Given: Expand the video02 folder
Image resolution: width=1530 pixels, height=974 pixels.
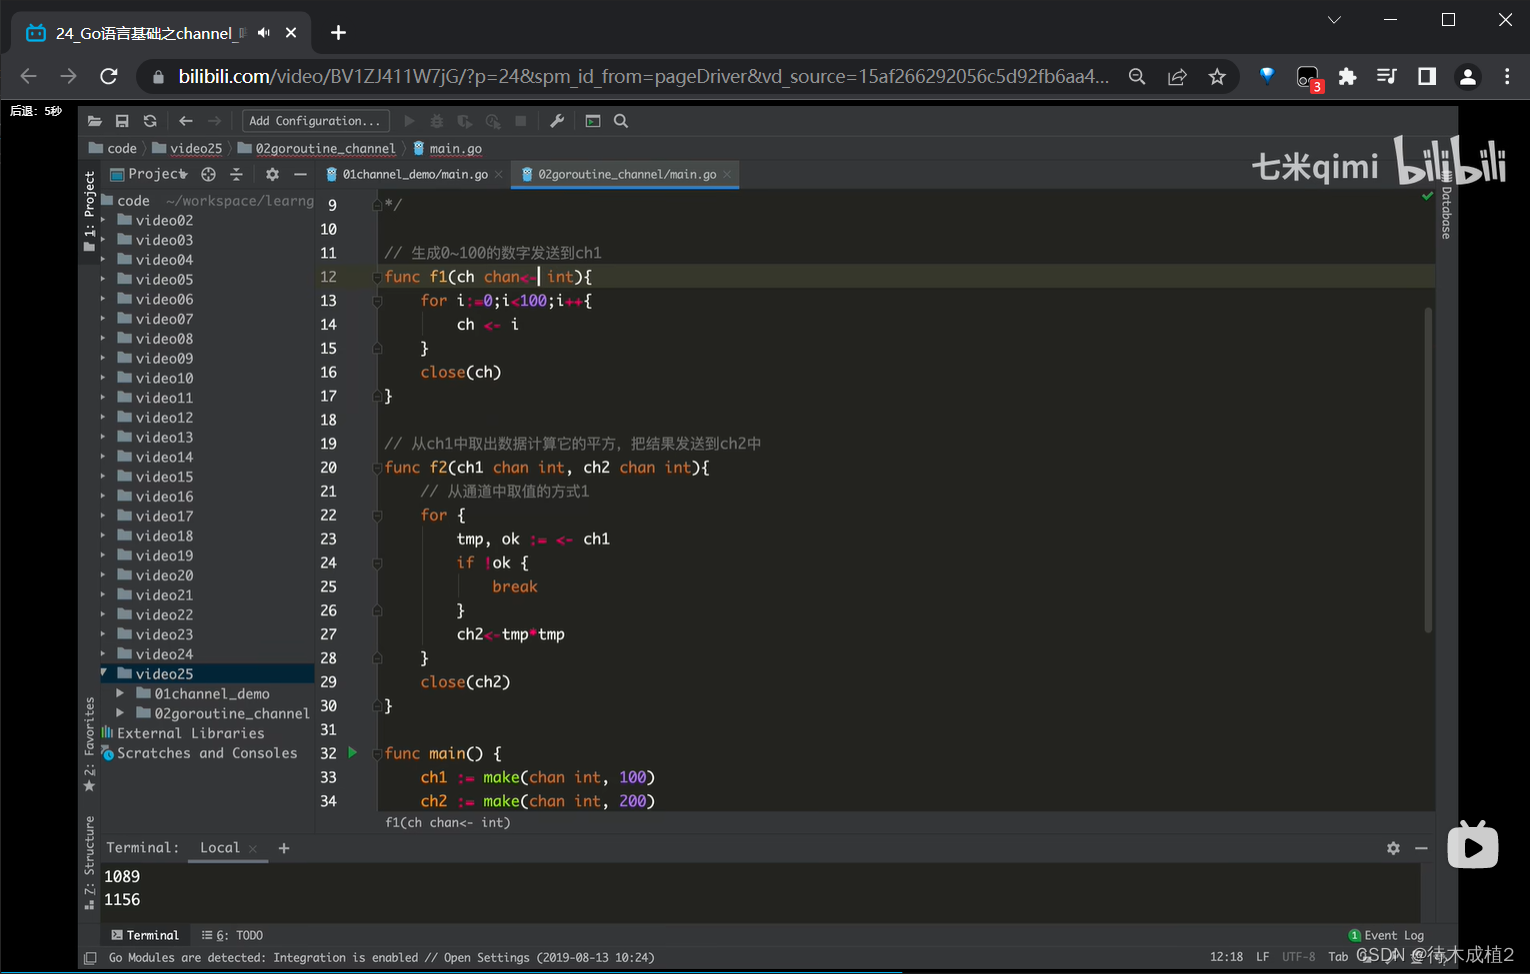Looking at the screenshot, I should [x=103, y=220].
